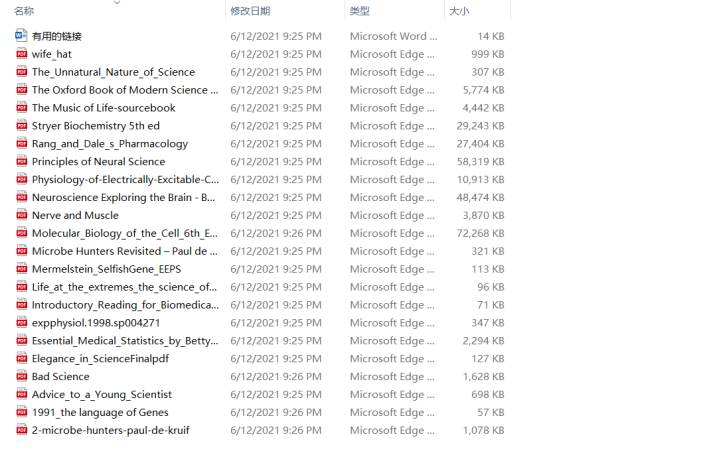Sort files by the 大小 column header
This screenshot has height=464, width=701.
459,11
